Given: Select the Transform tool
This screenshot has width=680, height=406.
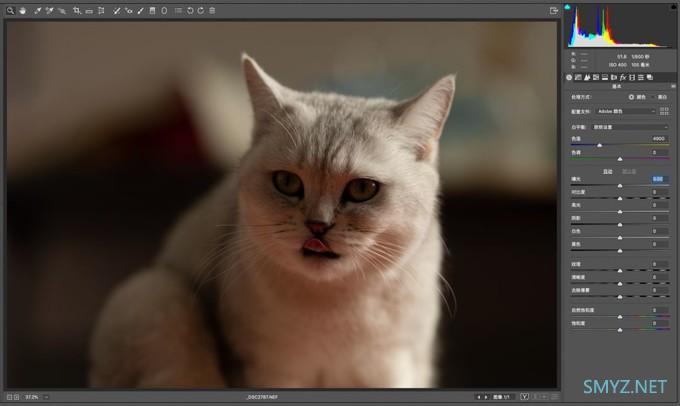Looking at the screenshot, I should (101, 10).
